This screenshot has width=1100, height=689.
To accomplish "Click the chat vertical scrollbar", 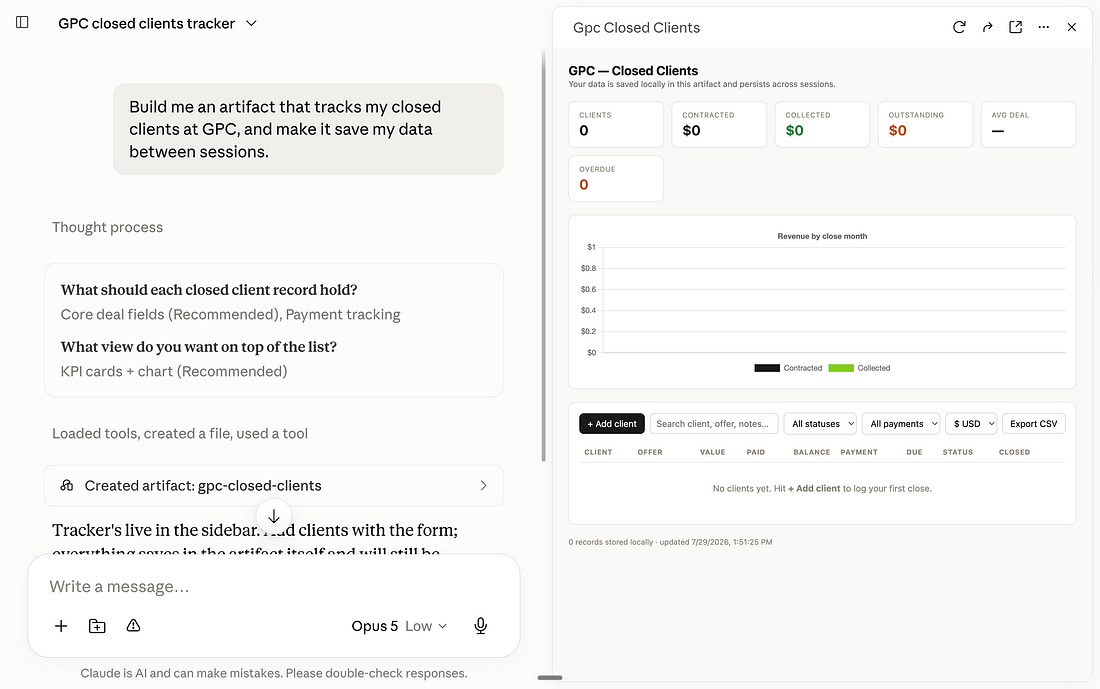I will pyautogui.click(x=544, y=256).
